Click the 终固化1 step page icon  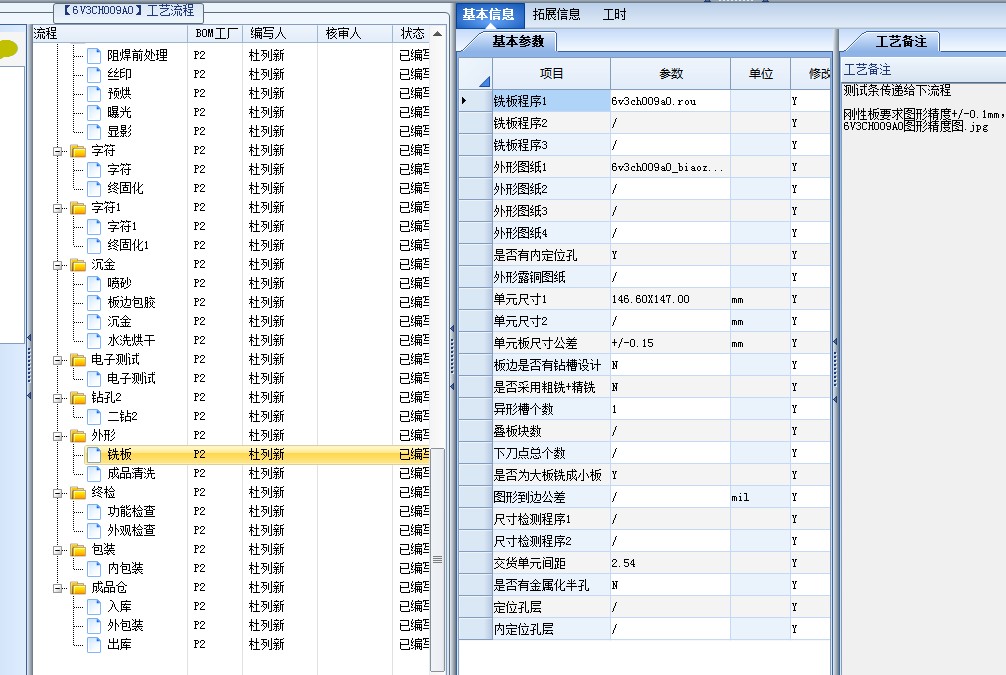(x=94, y=245)
